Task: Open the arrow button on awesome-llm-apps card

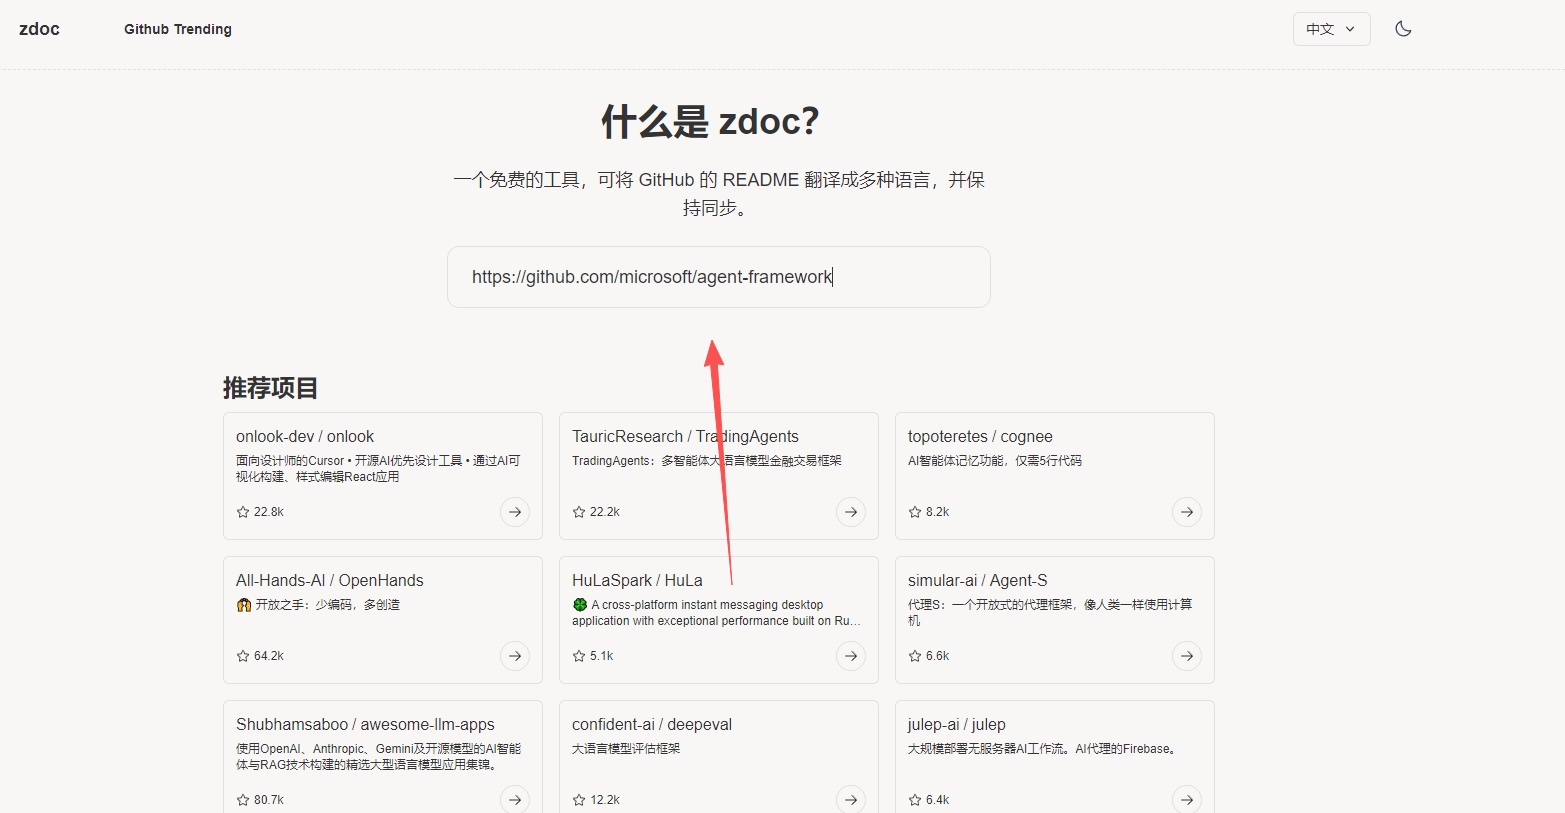Action: [x=515, y=800]
